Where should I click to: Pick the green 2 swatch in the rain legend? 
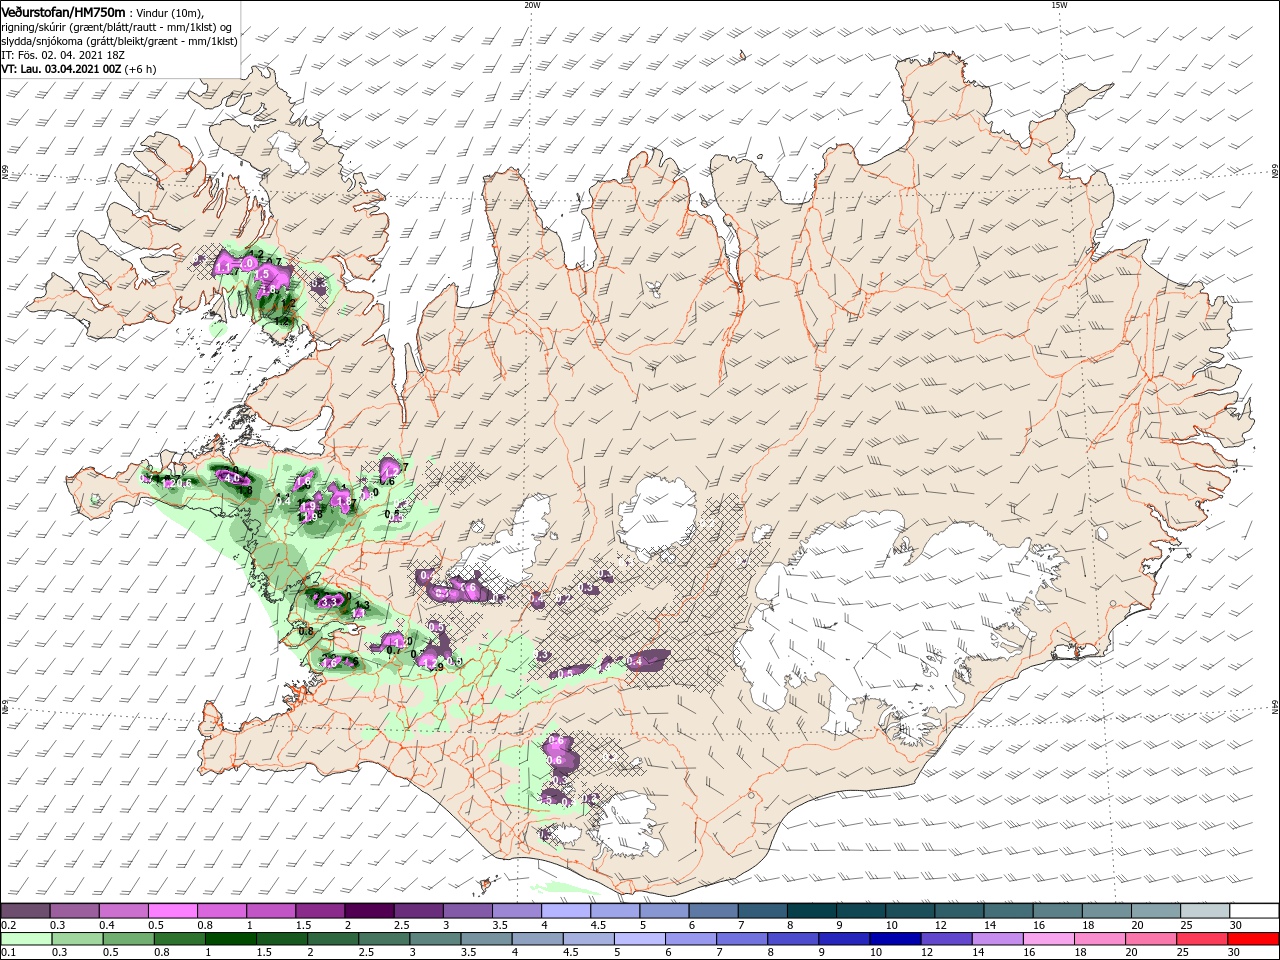click(333, 939)
